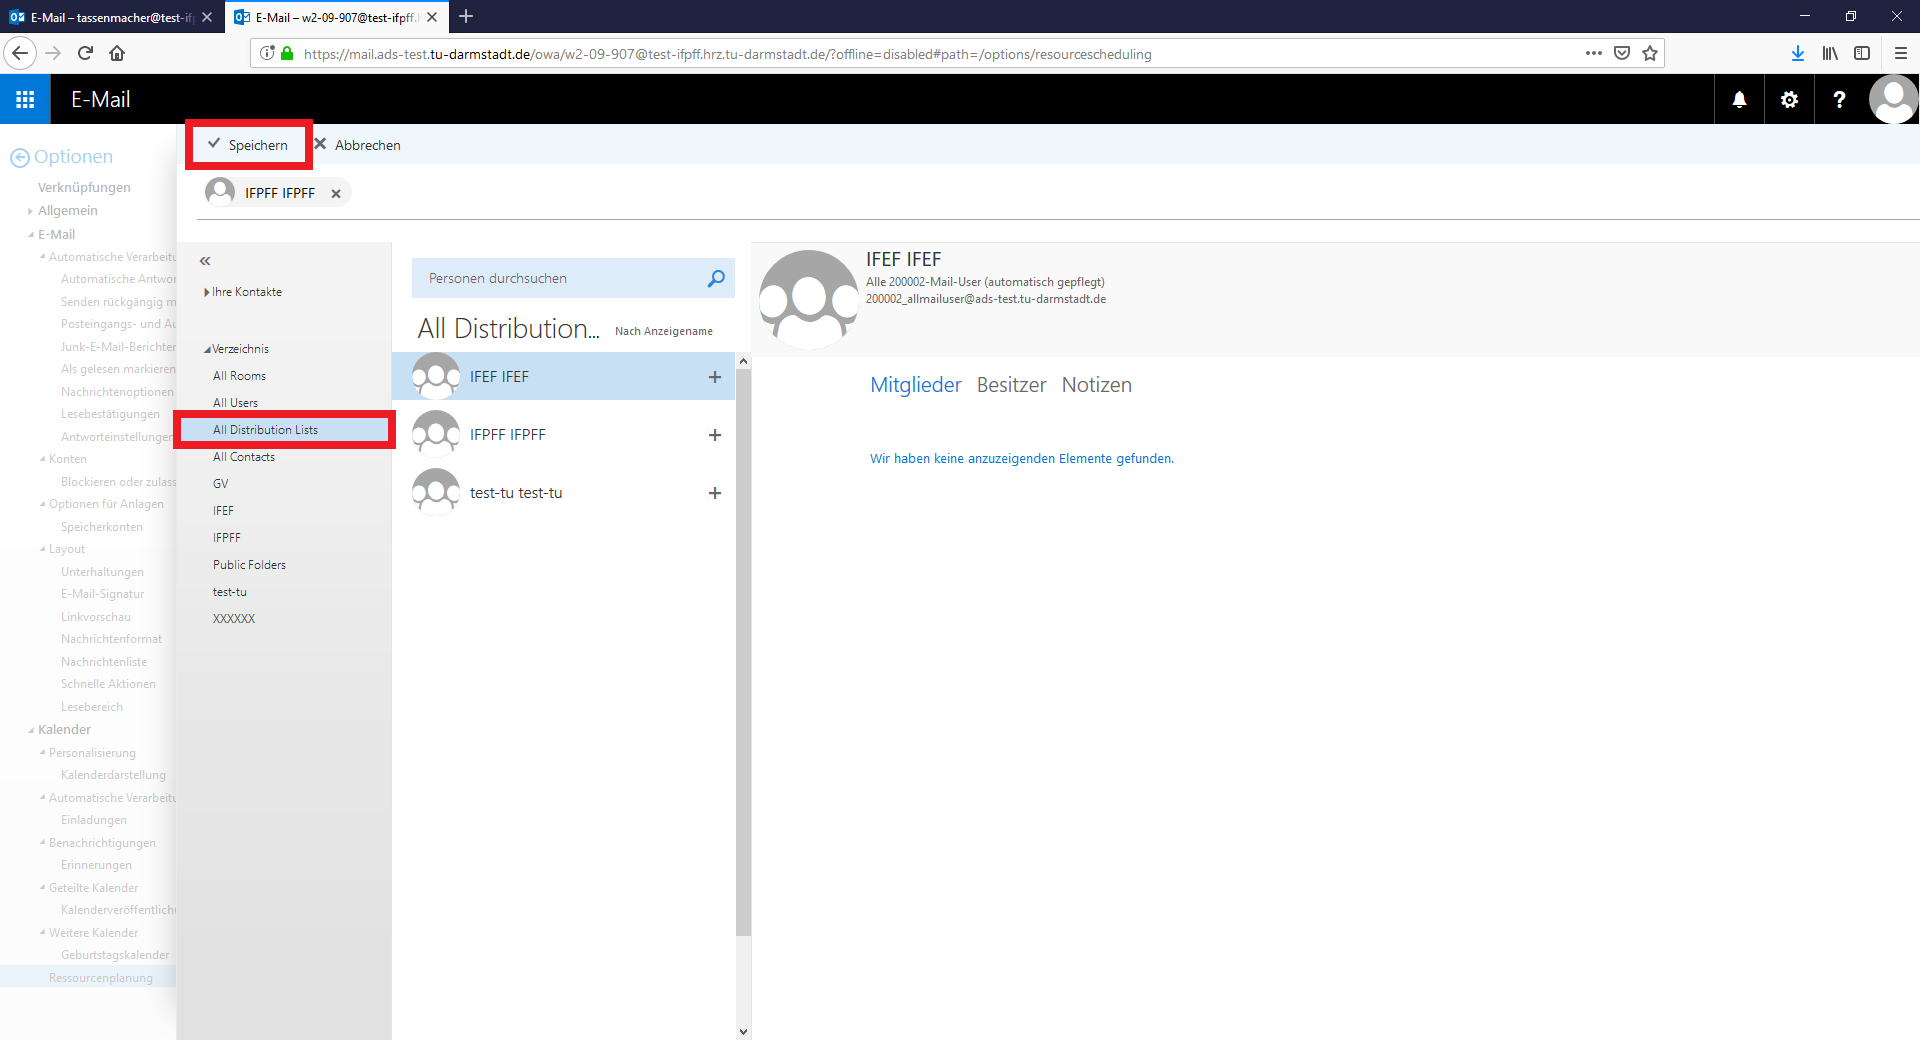Viewport: 1920px width, 1040px height.
Task: Open the settings gear icon
Action: pyautogui.click(x=1789, y=99)
